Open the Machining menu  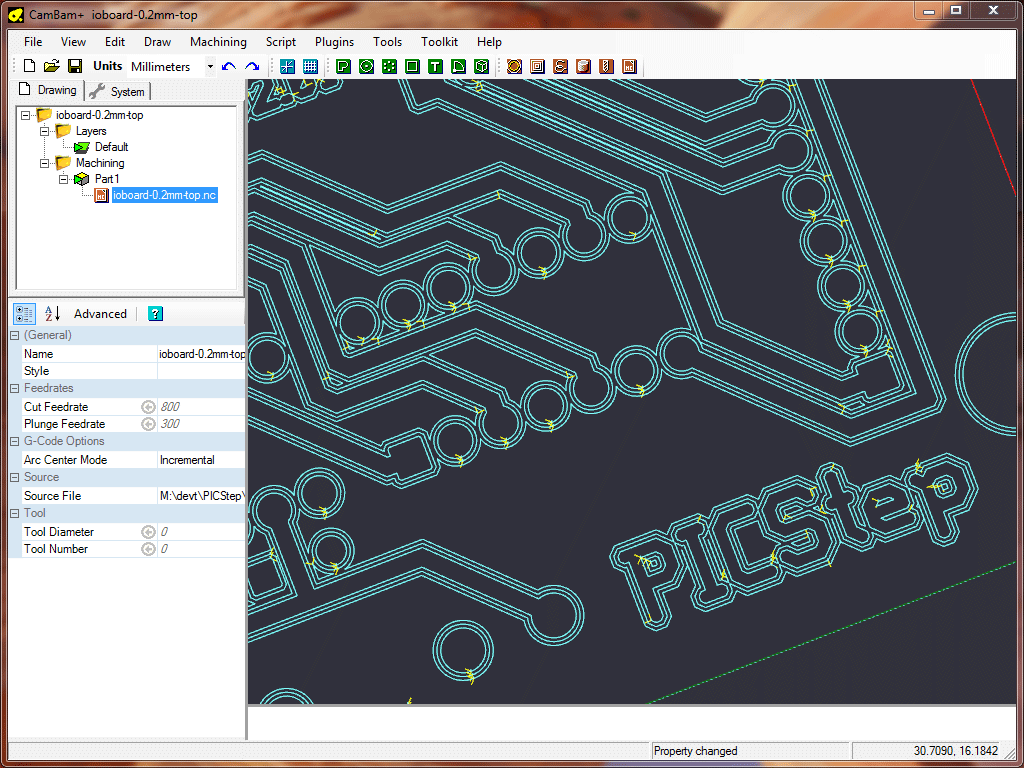point(218,42)
